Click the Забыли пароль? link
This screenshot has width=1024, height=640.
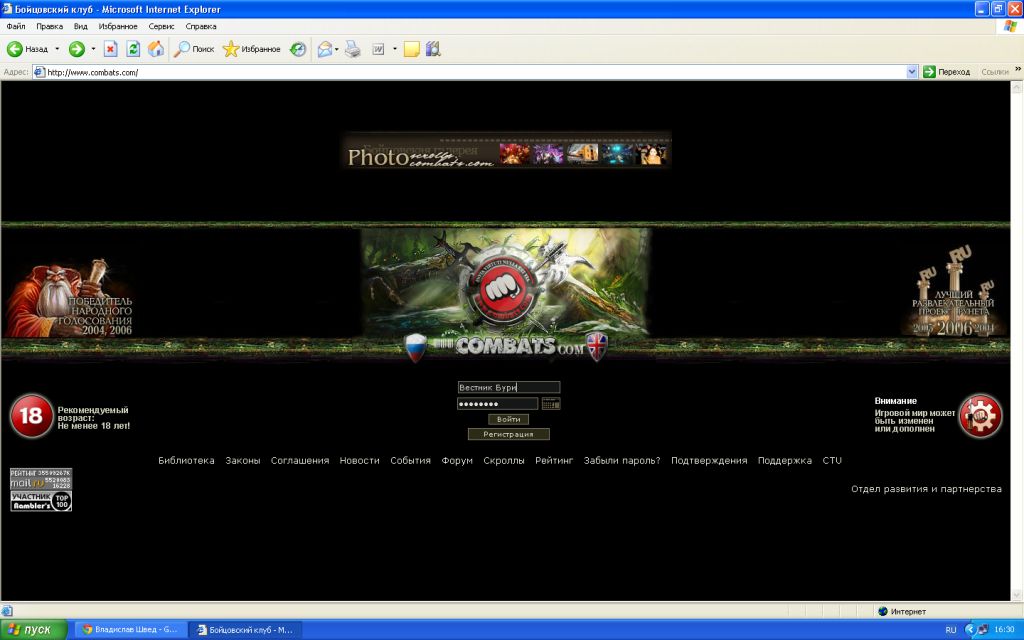click(x=622, y=460)
